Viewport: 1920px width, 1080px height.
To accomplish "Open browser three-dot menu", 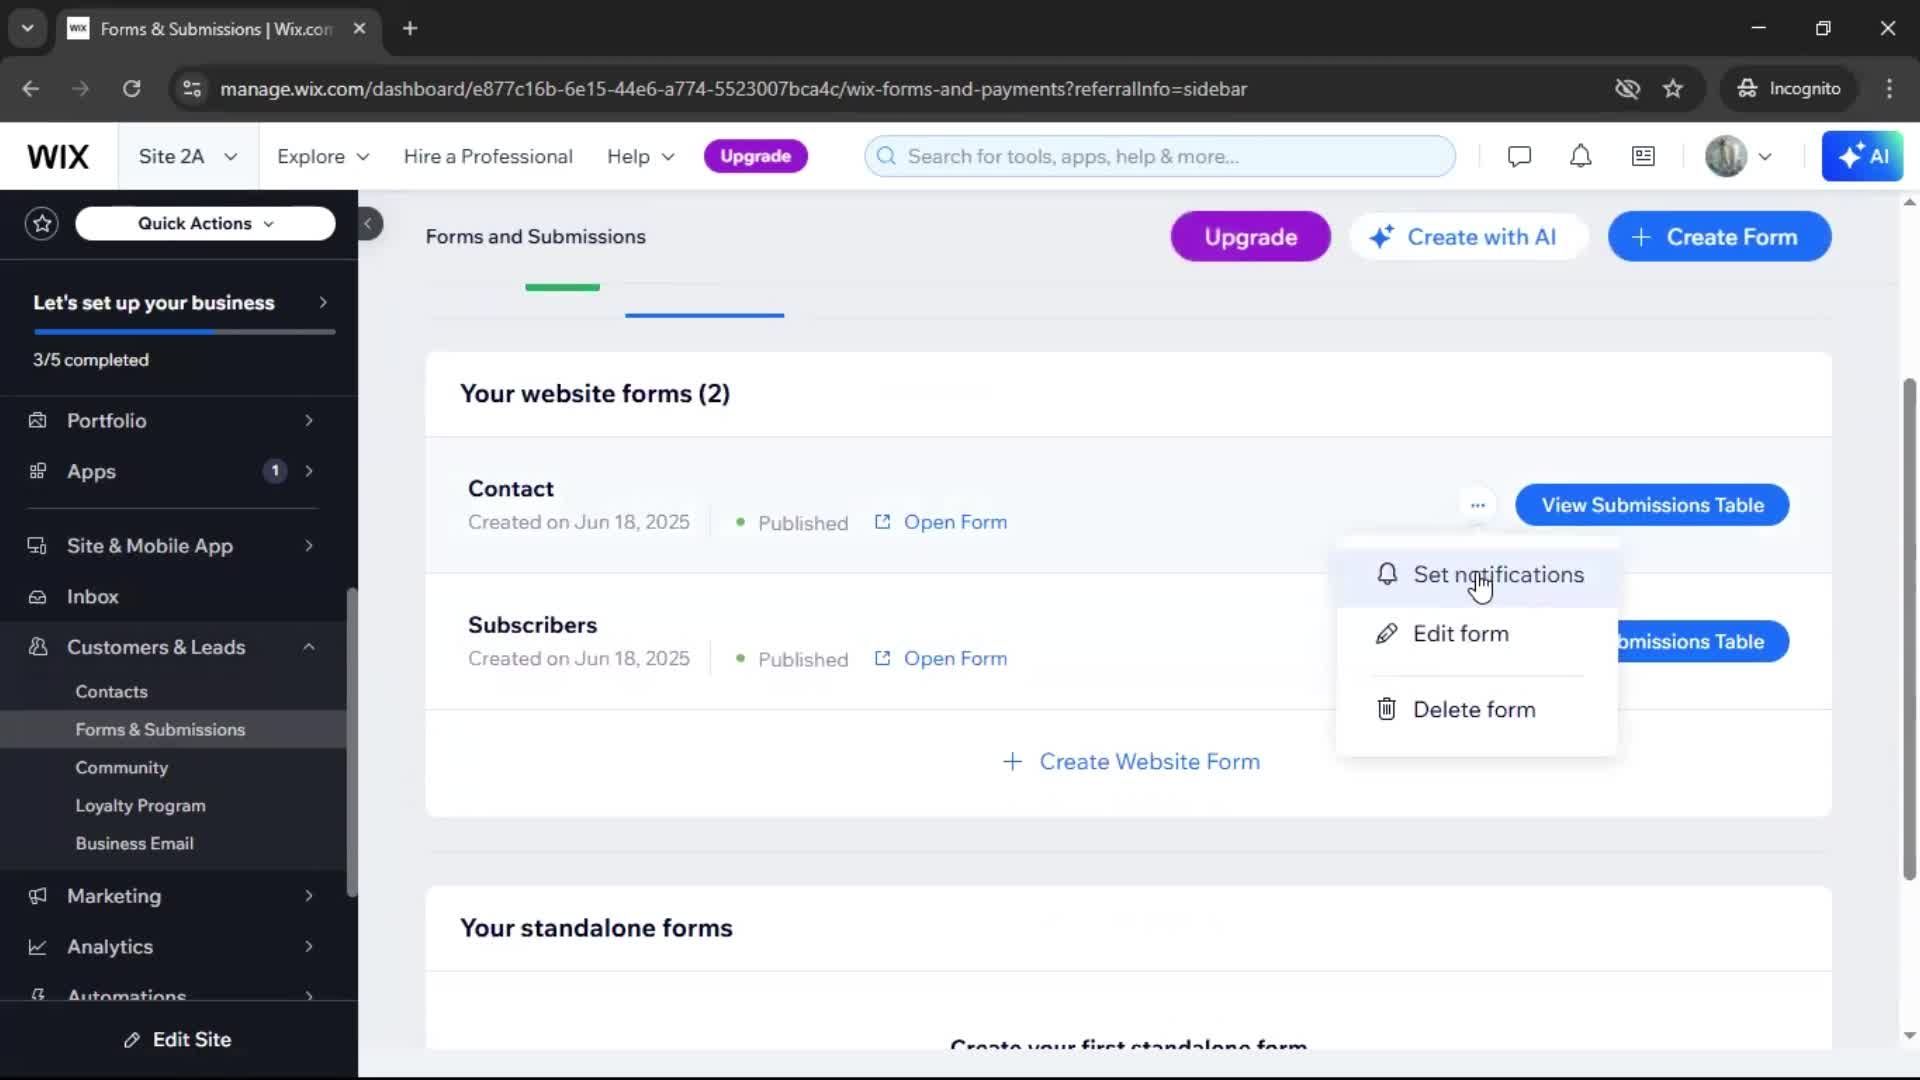I will pos(1889,89).
